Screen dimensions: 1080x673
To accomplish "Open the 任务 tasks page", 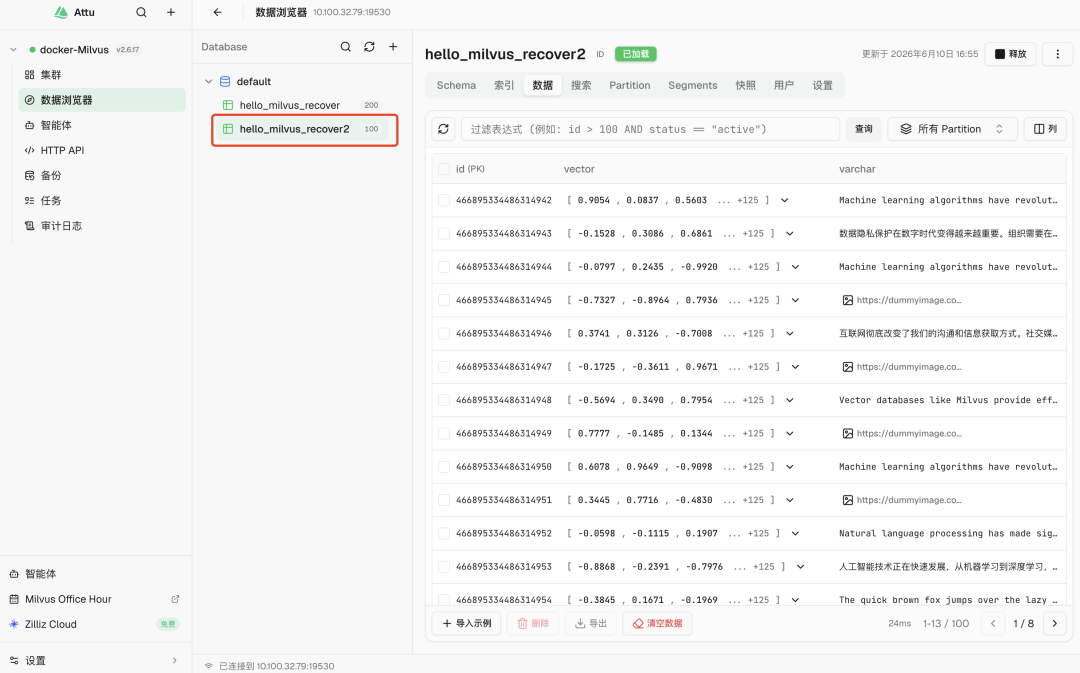I will 102,200.
